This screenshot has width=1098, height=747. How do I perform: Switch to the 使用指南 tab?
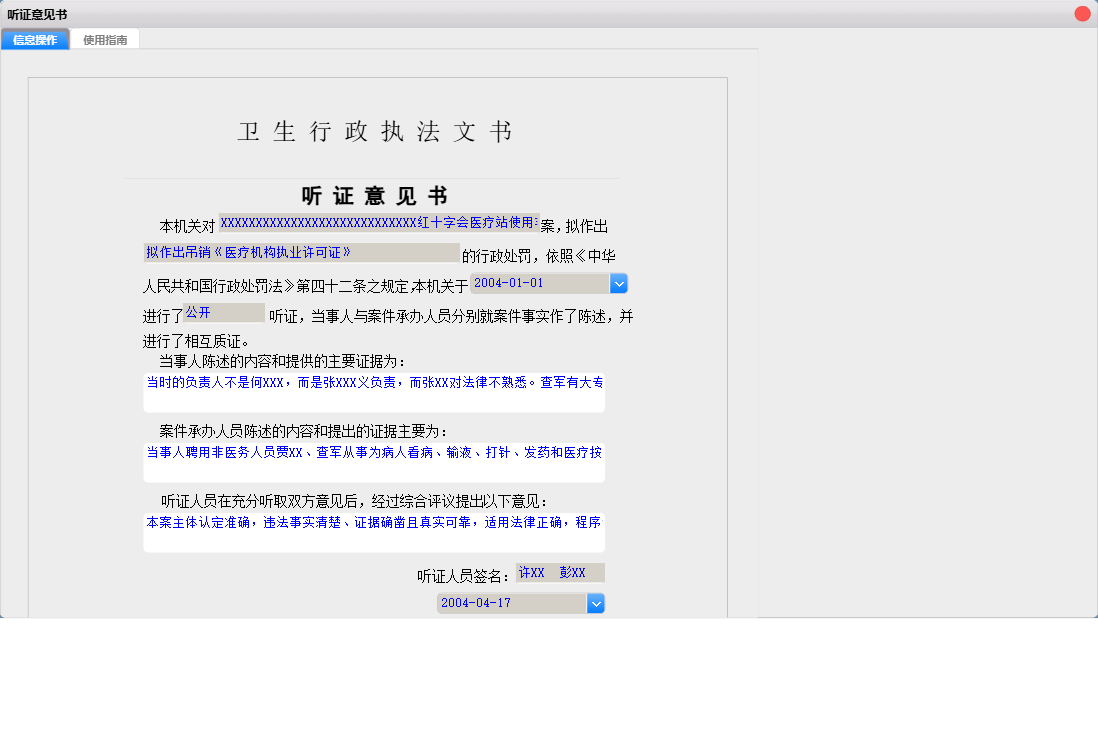104,40
